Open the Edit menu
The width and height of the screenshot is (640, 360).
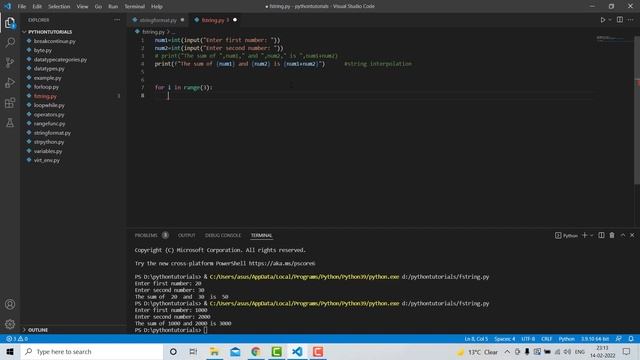point(37,7)
